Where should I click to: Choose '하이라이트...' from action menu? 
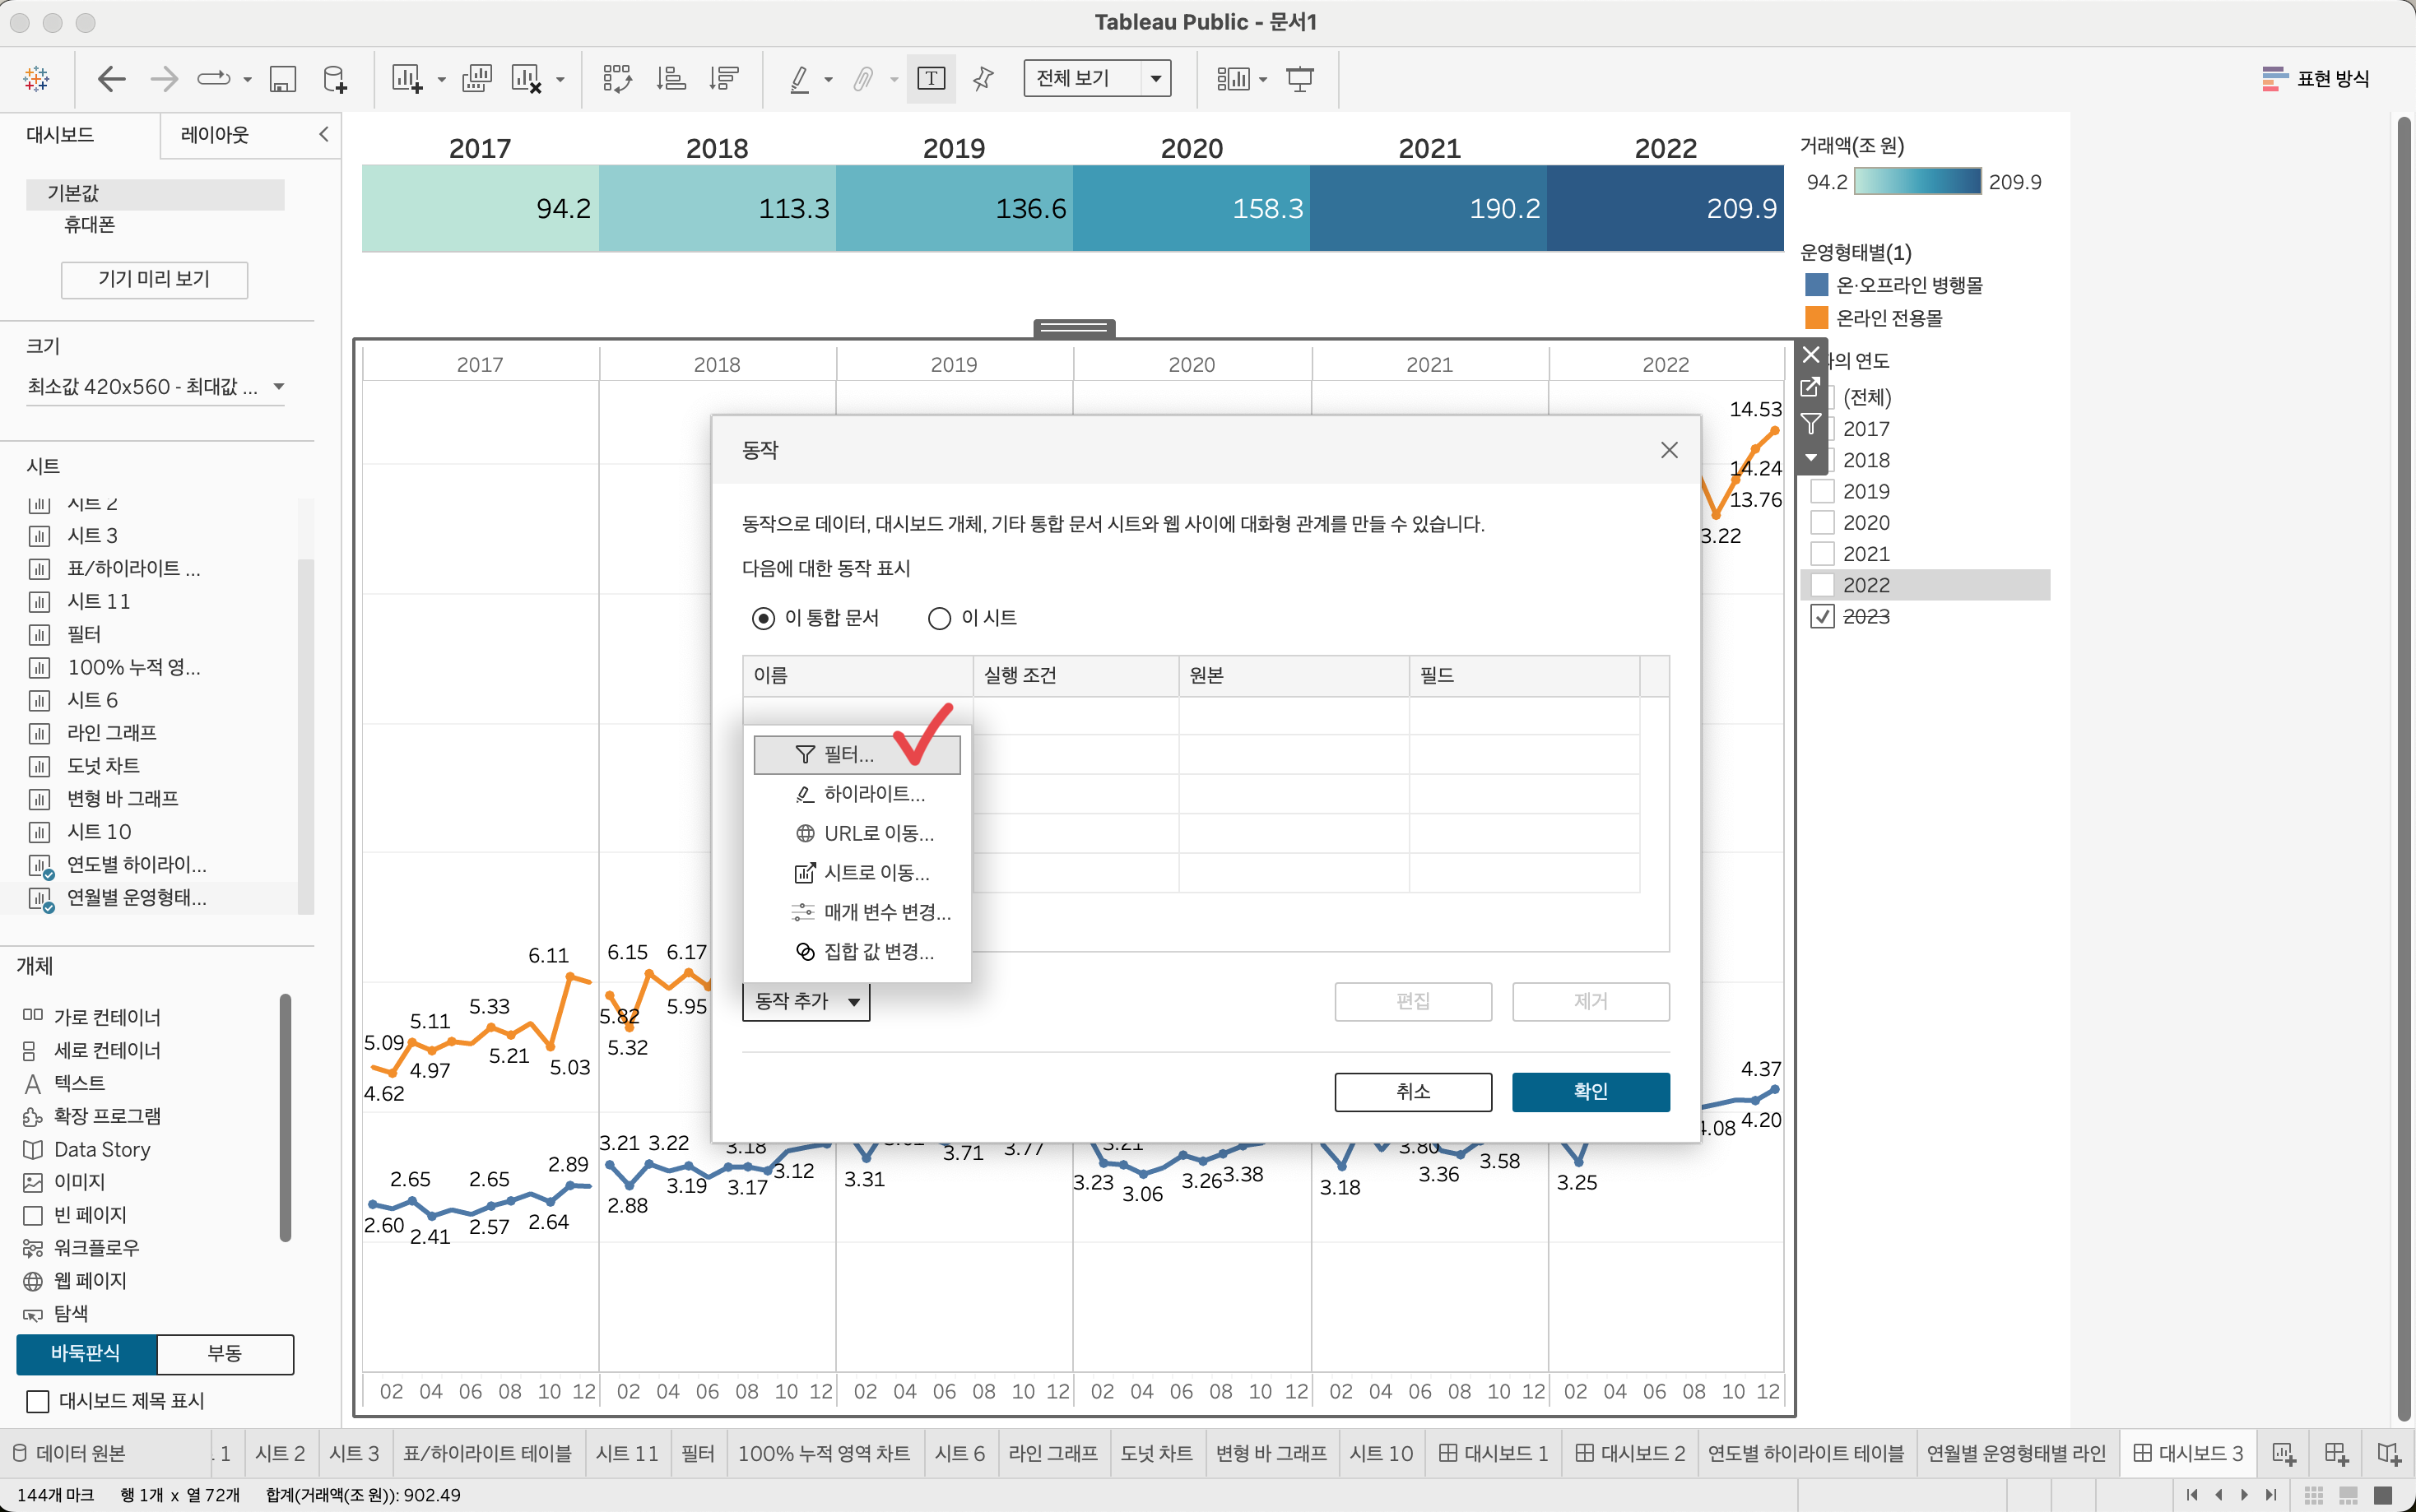873,794
